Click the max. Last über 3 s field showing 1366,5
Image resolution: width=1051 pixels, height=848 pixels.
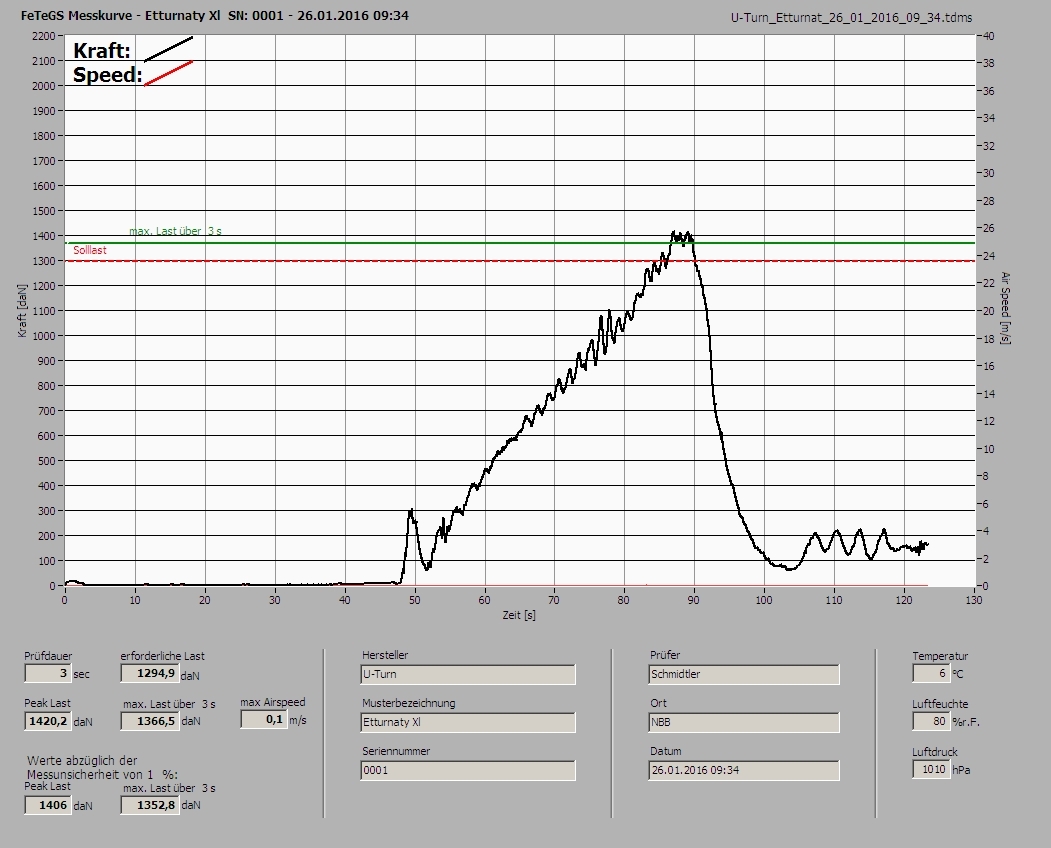149,721
